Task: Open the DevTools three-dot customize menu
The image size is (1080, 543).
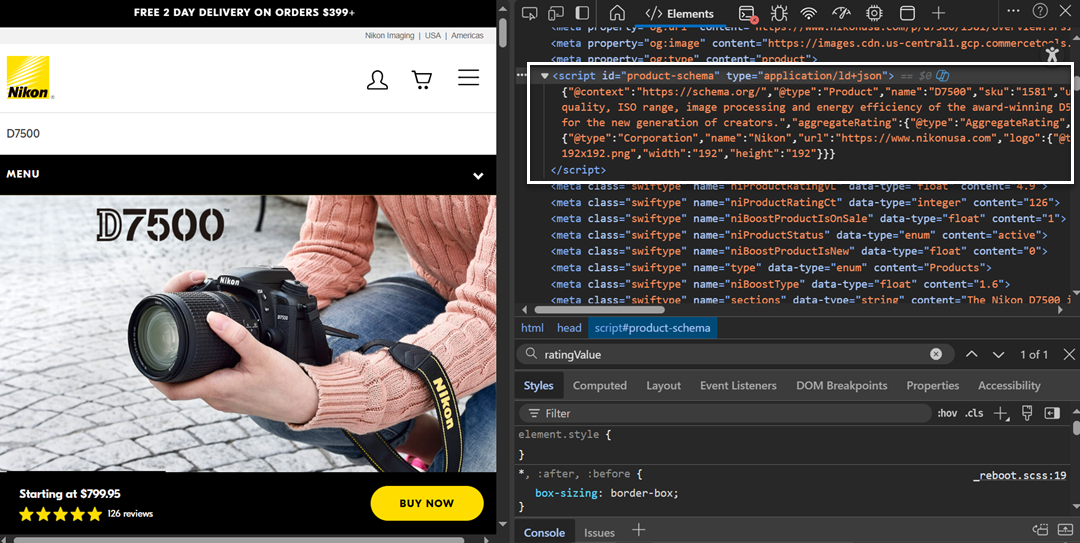Action: 1013,10
